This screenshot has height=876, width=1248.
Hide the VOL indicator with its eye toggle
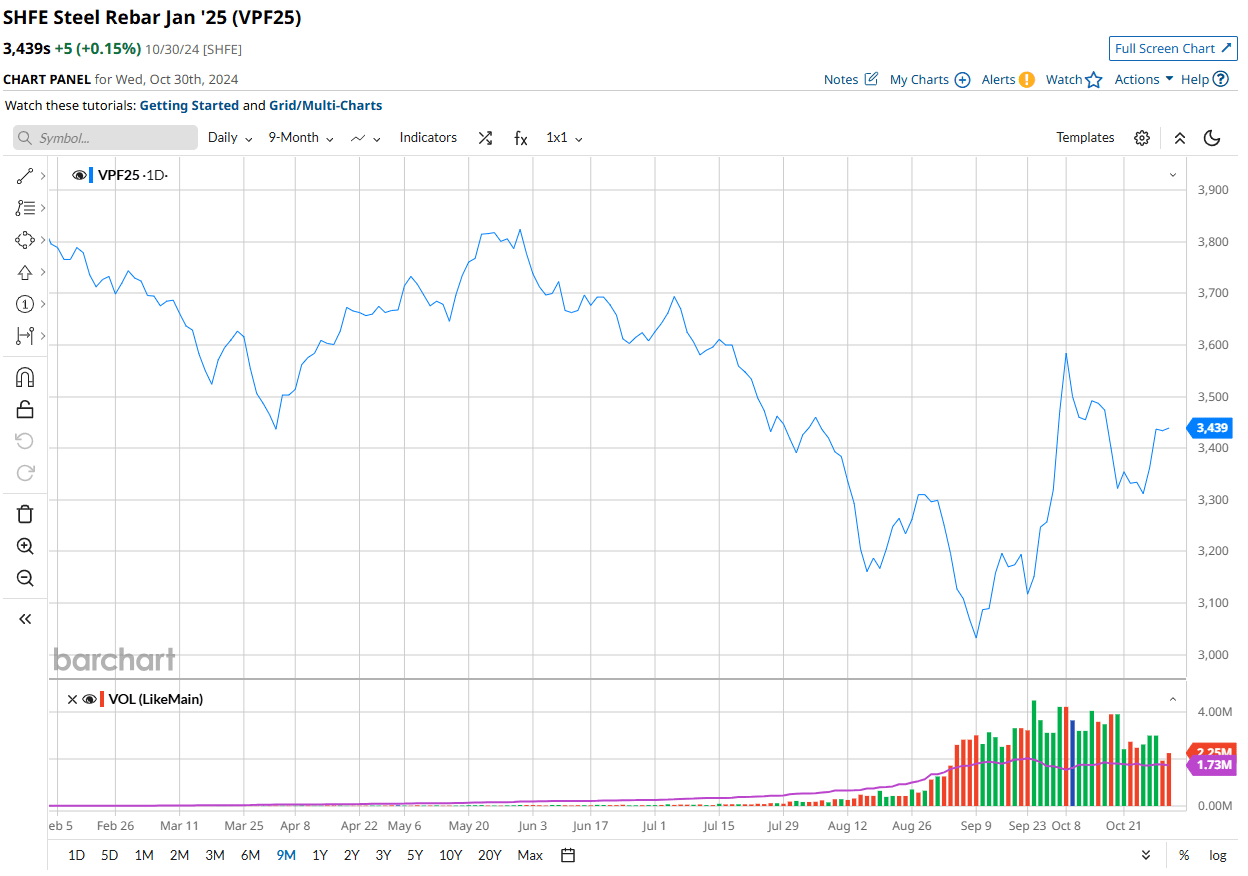point(89,699)
